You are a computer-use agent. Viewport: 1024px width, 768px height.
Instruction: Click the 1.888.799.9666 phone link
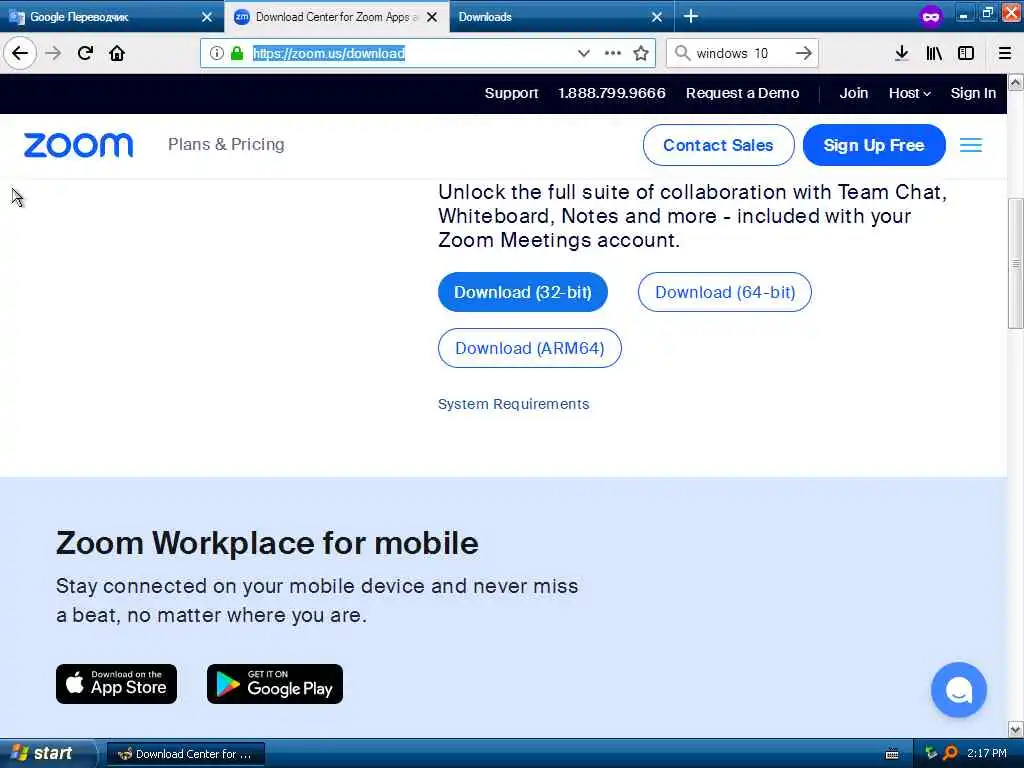pos(611,93)
